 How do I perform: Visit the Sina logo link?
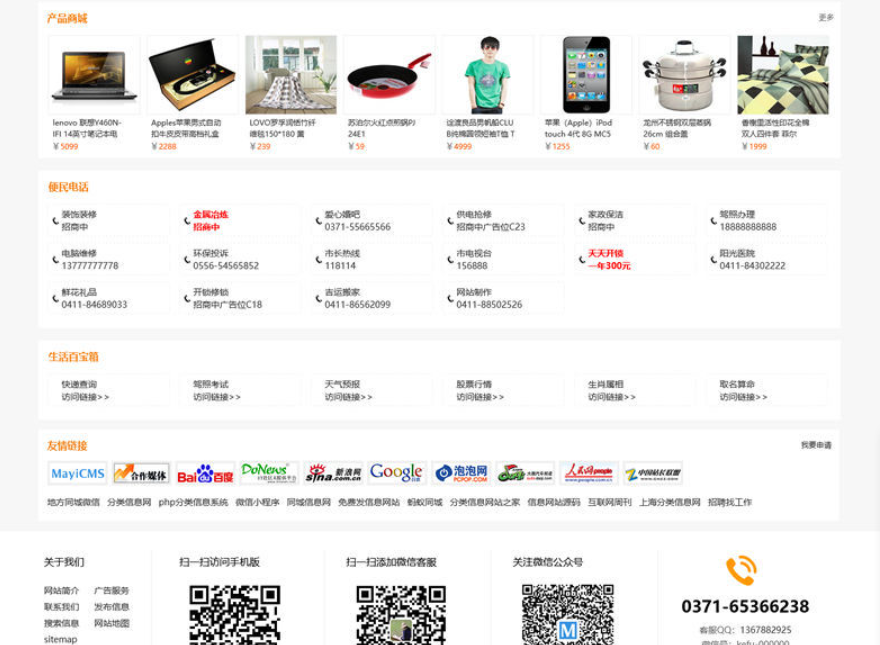333,473
